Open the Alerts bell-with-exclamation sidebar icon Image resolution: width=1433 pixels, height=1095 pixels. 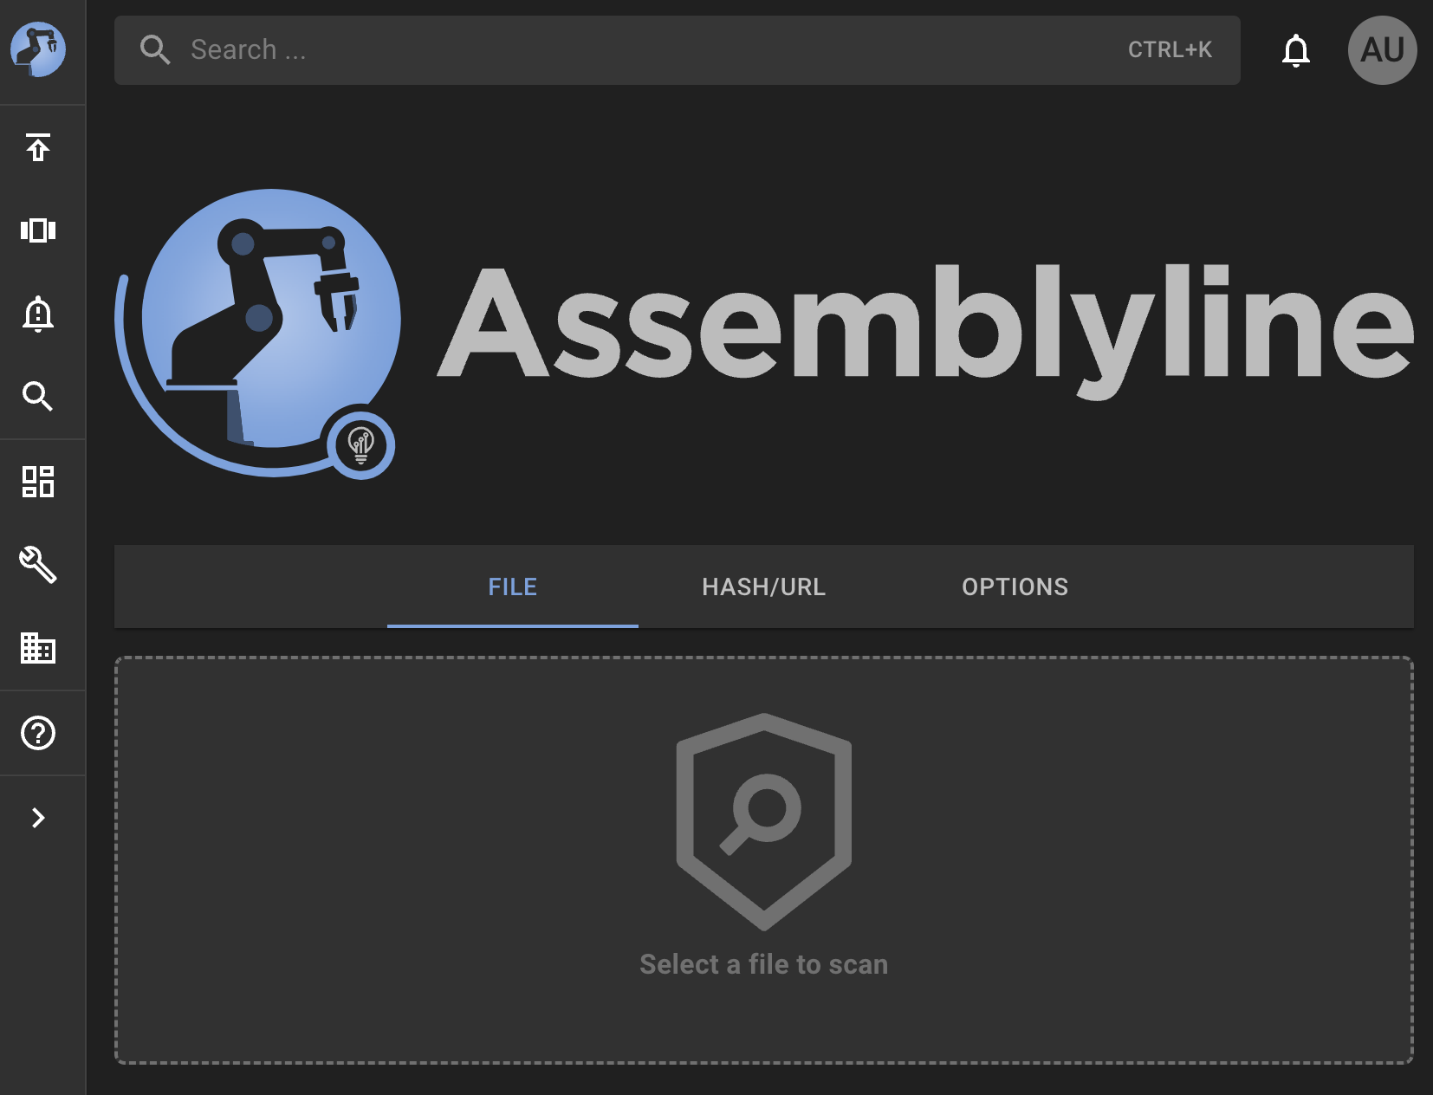[38, 314]
